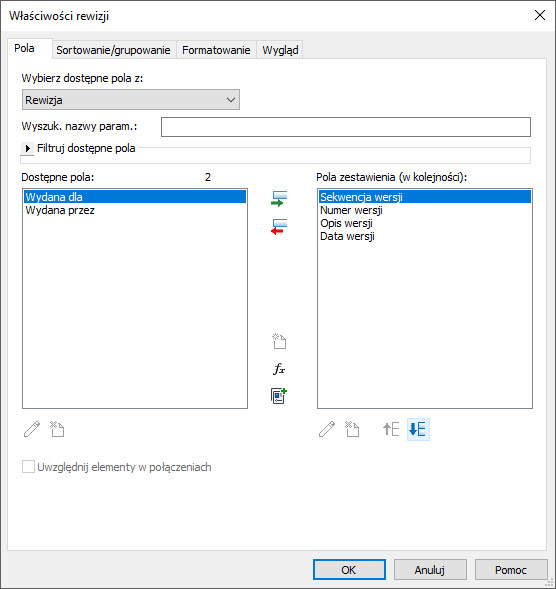This screenshot has height=589, width=556.
Task: Click the new parameter icon above fx
Action: coord(279,341)
